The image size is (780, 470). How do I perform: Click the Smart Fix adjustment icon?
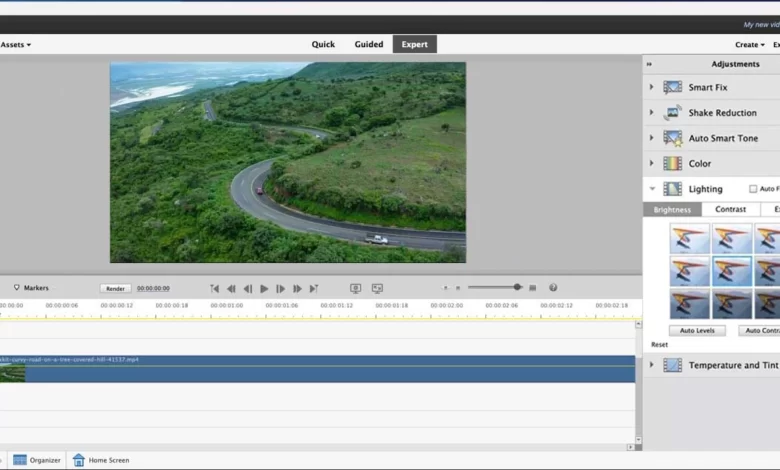coord(673,88)
